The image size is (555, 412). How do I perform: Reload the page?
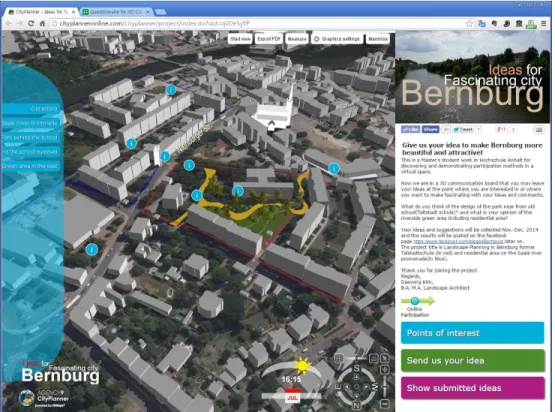click(31, 23)
